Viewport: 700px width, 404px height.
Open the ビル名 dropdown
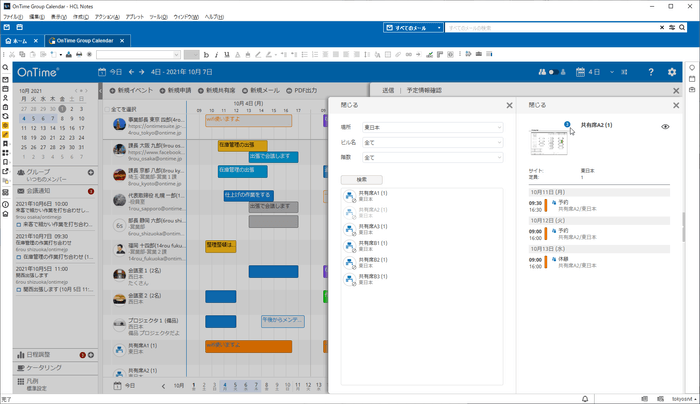(x=431, y=142)
